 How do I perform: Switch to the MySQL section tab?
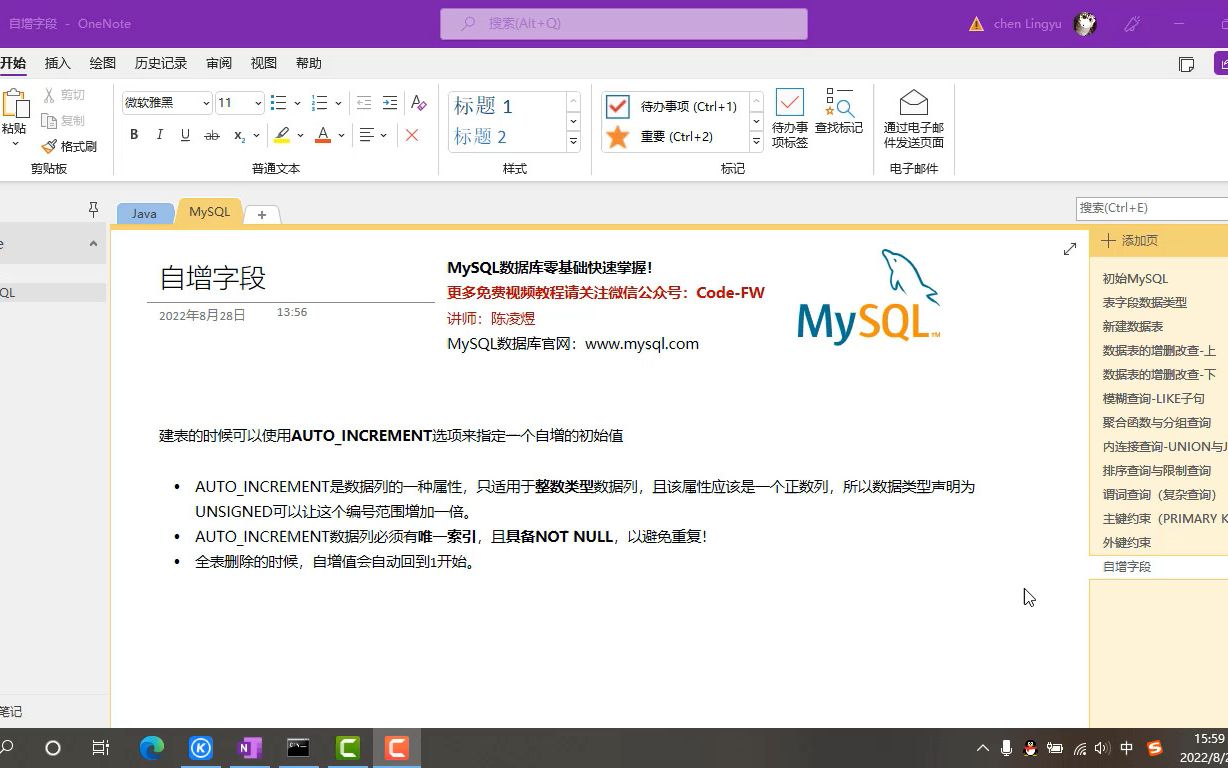210,212
